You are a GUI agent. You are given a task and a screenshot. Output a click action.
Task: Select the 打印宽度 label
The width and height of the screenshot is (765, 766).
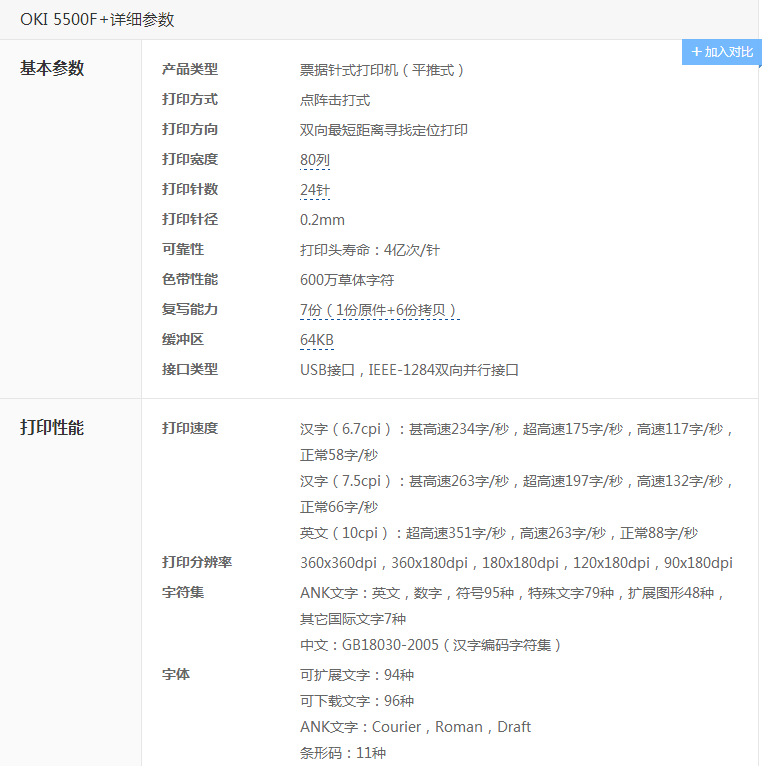(x=190, y=159)
